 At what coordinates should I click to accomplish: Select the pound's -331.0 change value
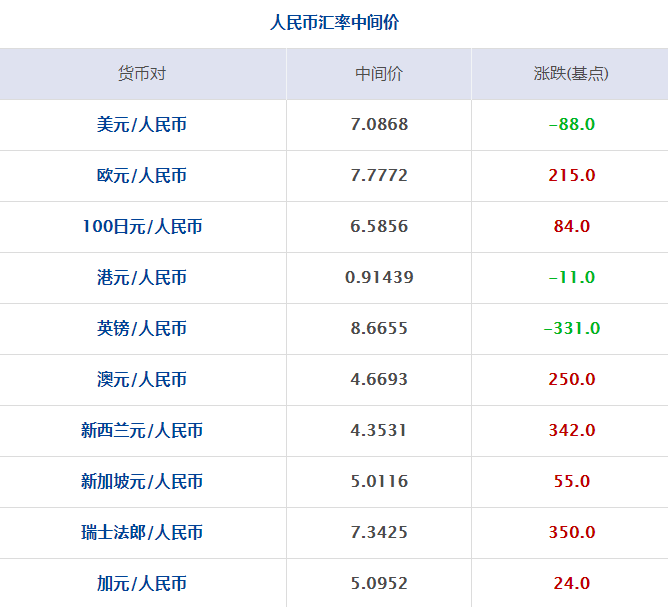572,329
